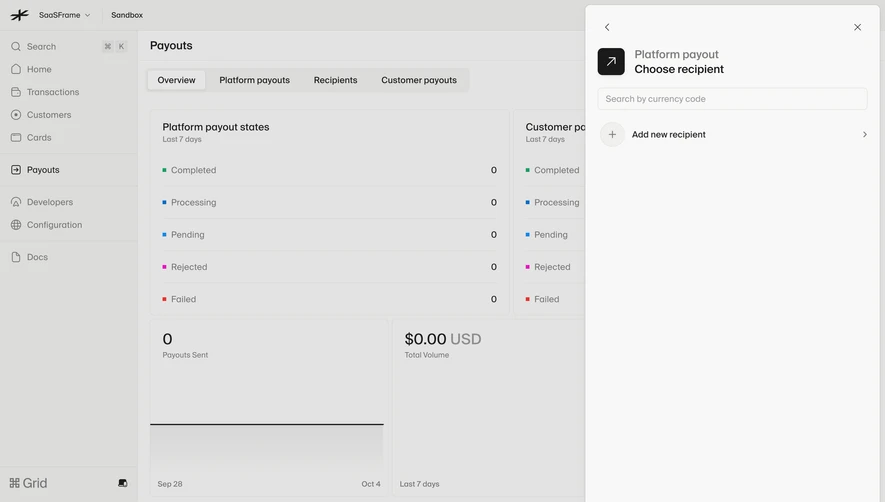Click the Docs file icon
The image size is (885, 502).
click(x=16, y=257)
